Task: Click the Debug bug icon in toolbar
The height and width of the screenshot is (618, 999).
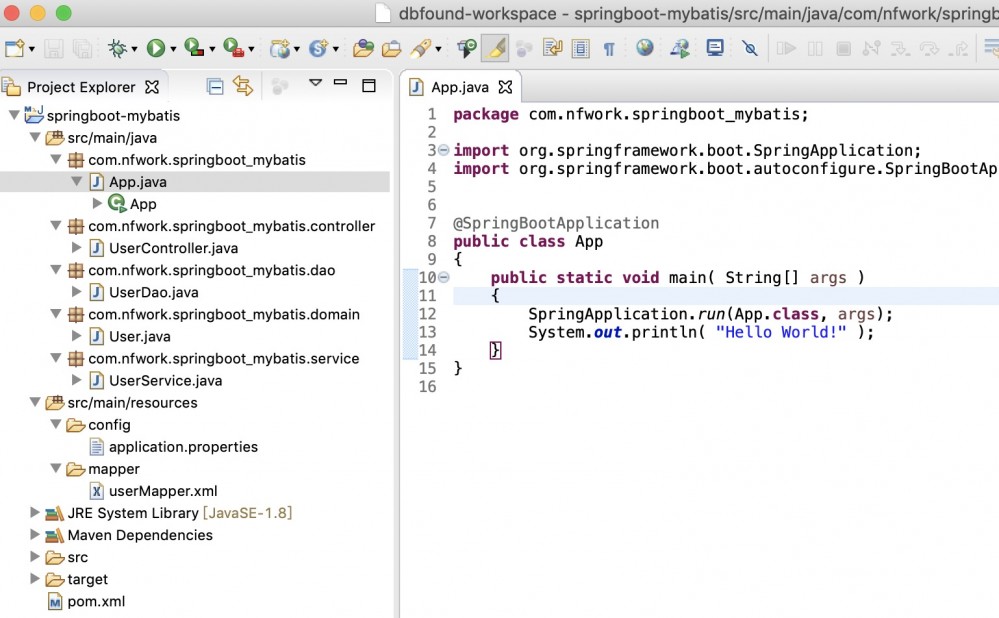Action: click(x=118, y=48)
